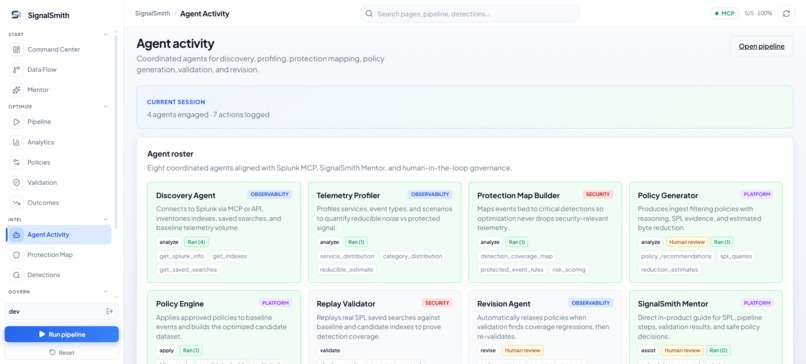Open the Discovery Agent card
Image resolution: width=806 pixels, height=364 pixels.
pyautogui.click(x=224, y=232)
